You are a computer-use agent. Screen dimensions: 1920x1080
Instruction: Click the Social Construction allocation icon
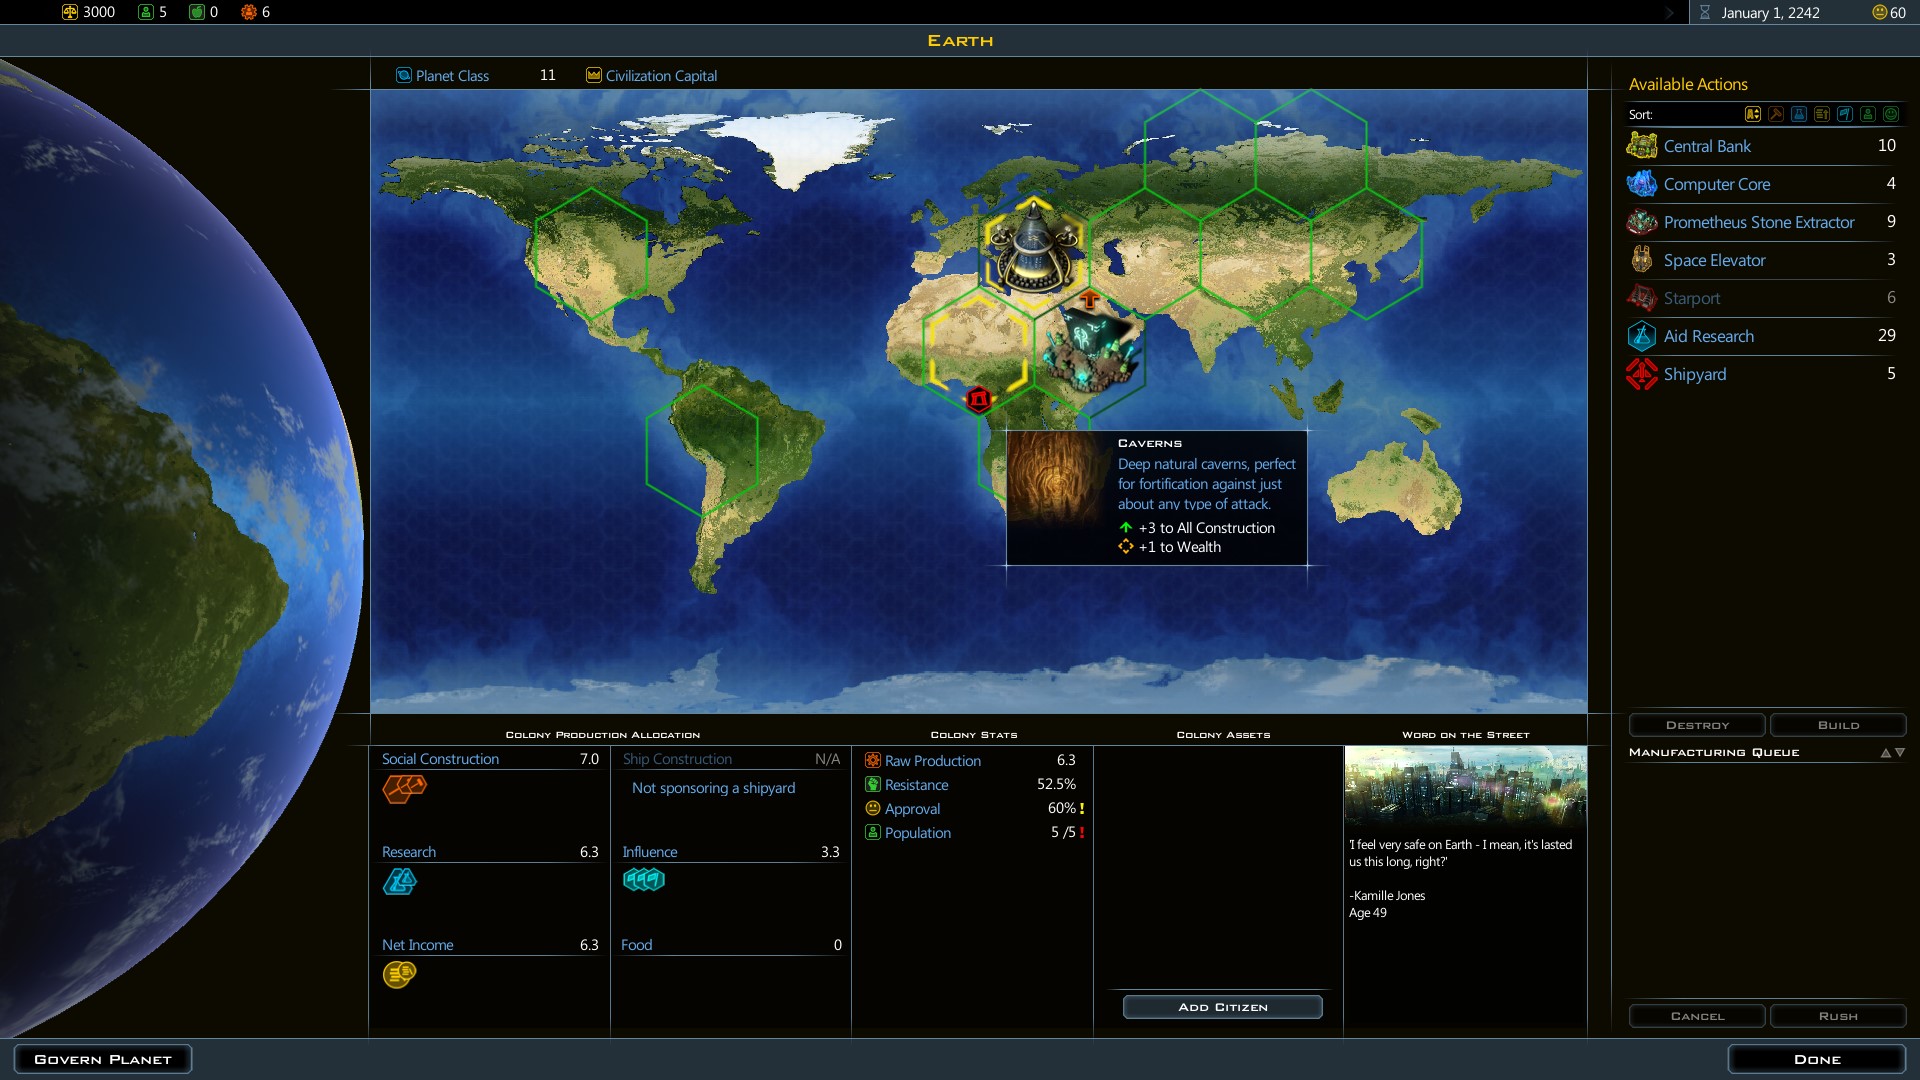(x=404, y=789)
